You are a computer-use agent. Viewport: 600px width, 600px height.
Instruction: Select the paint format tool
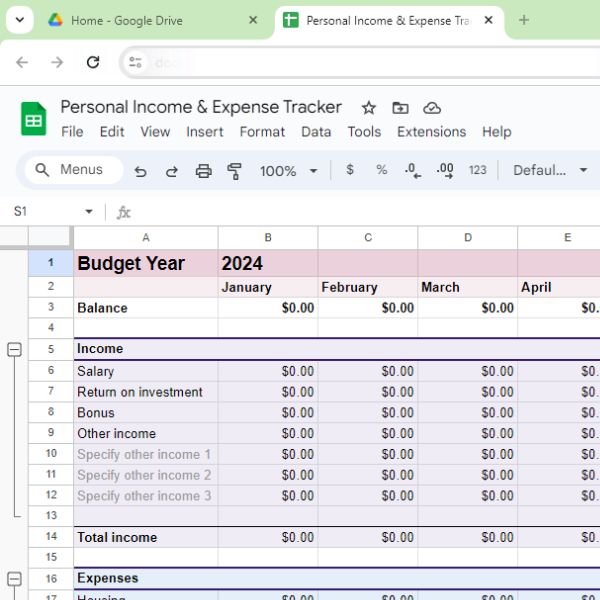click(235, 171)
